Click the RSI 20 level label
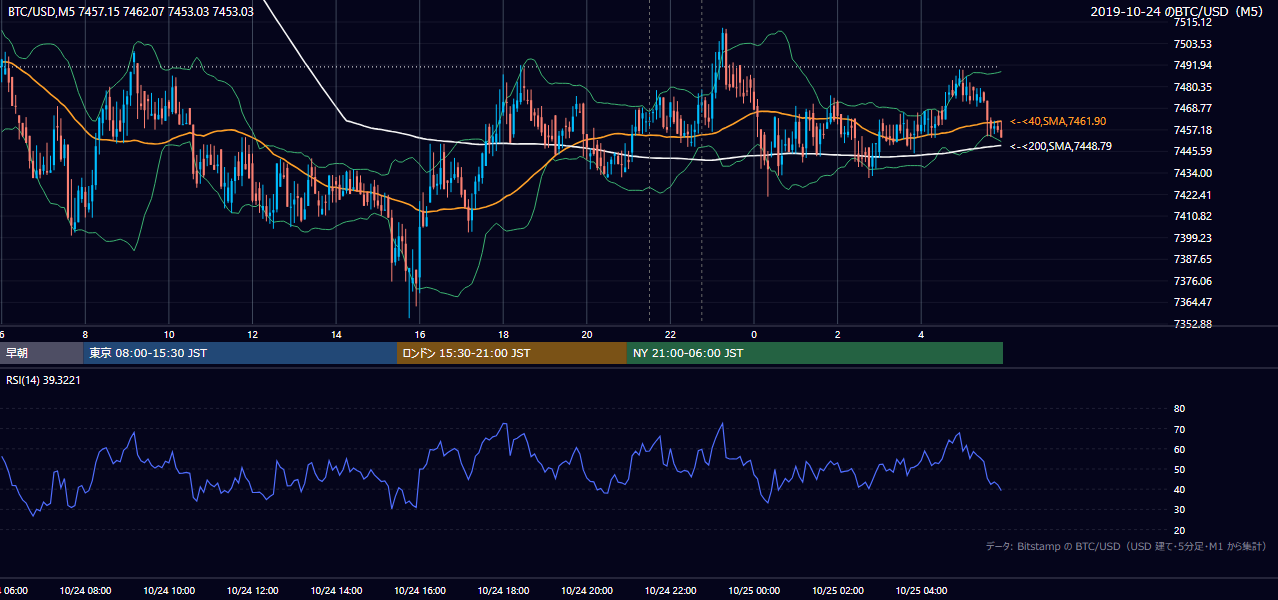This screenshot has width=1278, height=600. tap(1179, 530)
